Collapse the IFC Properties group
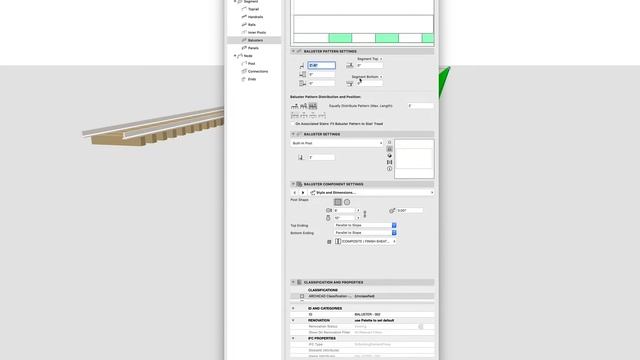640x360 pixels. (x=293, y=339)
